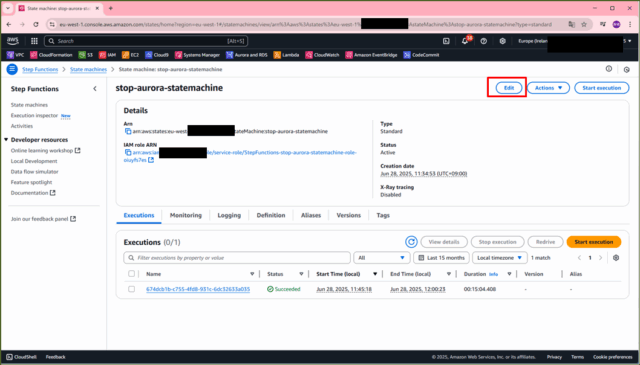Click the AWS console search box
The image size is (640, 365).
[x=146, y=41]
